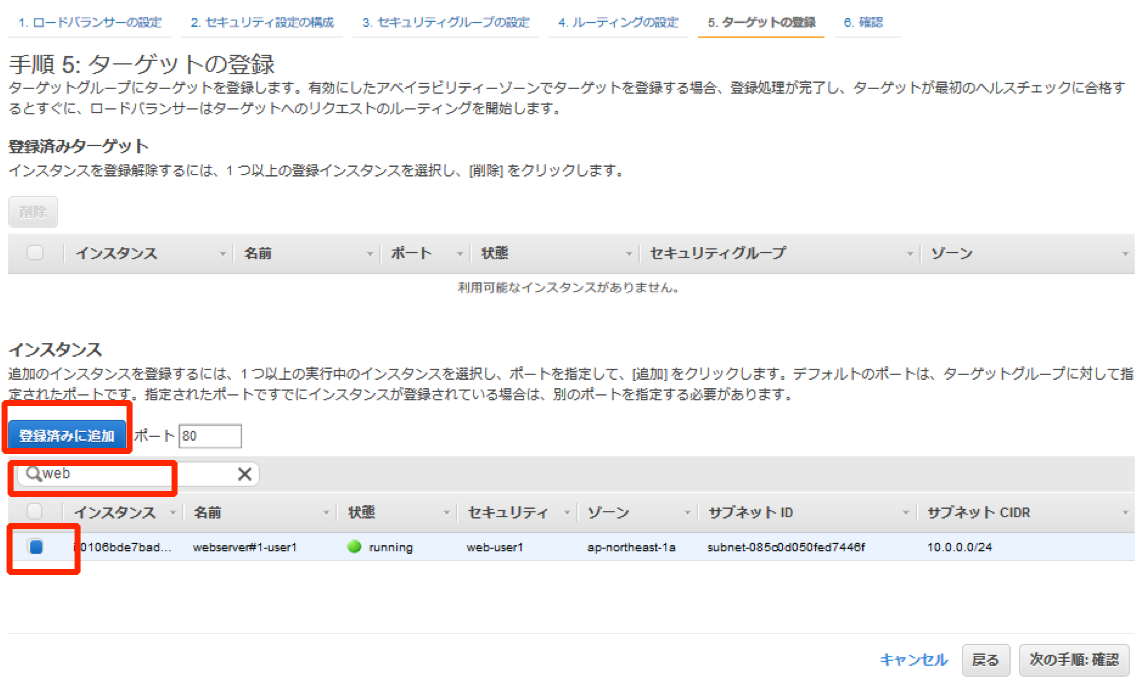Open インスタンス column dropdown in instances table
This screenshot has height=683, width=1139.
click(x=173, y=513)
